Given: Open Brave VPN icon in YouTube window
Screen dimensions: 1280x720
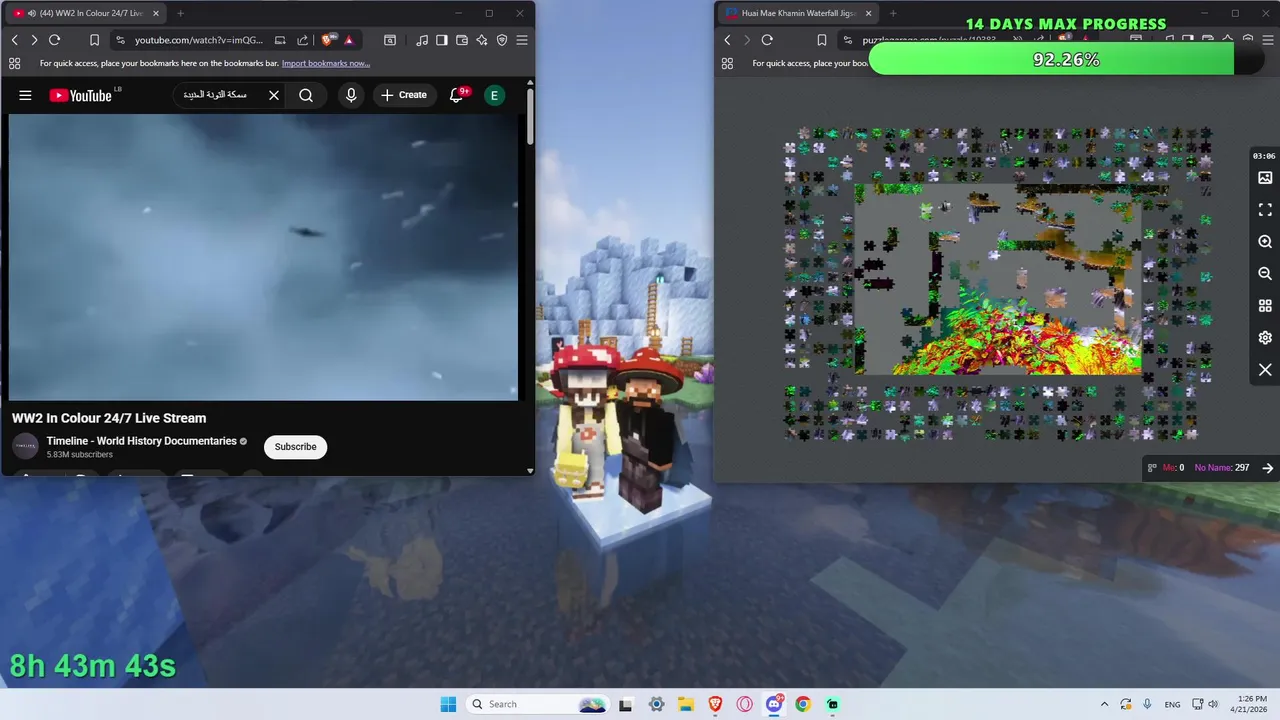Looking at the screenshot, I should [x=502, y=40].
